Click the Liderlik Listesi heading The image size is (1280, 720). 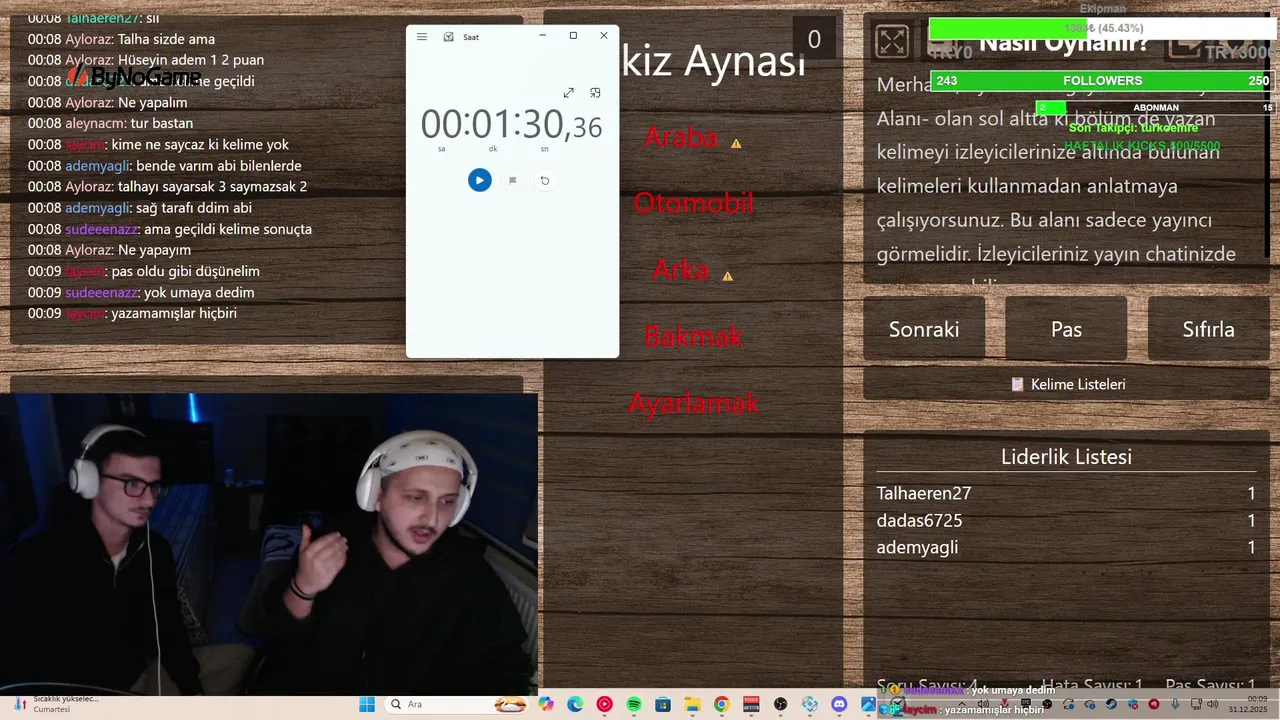(x=1066, y=457)
